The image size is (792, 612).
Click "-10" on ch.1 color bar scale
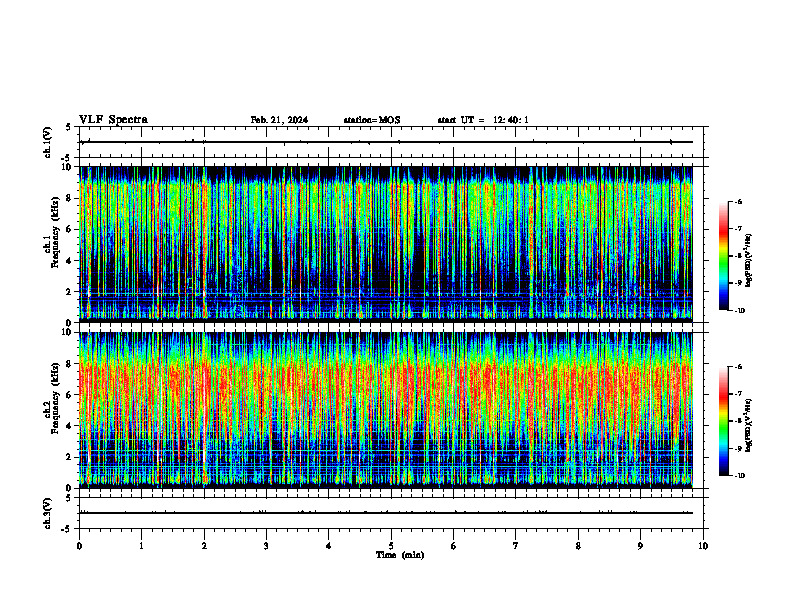(740, 311)
